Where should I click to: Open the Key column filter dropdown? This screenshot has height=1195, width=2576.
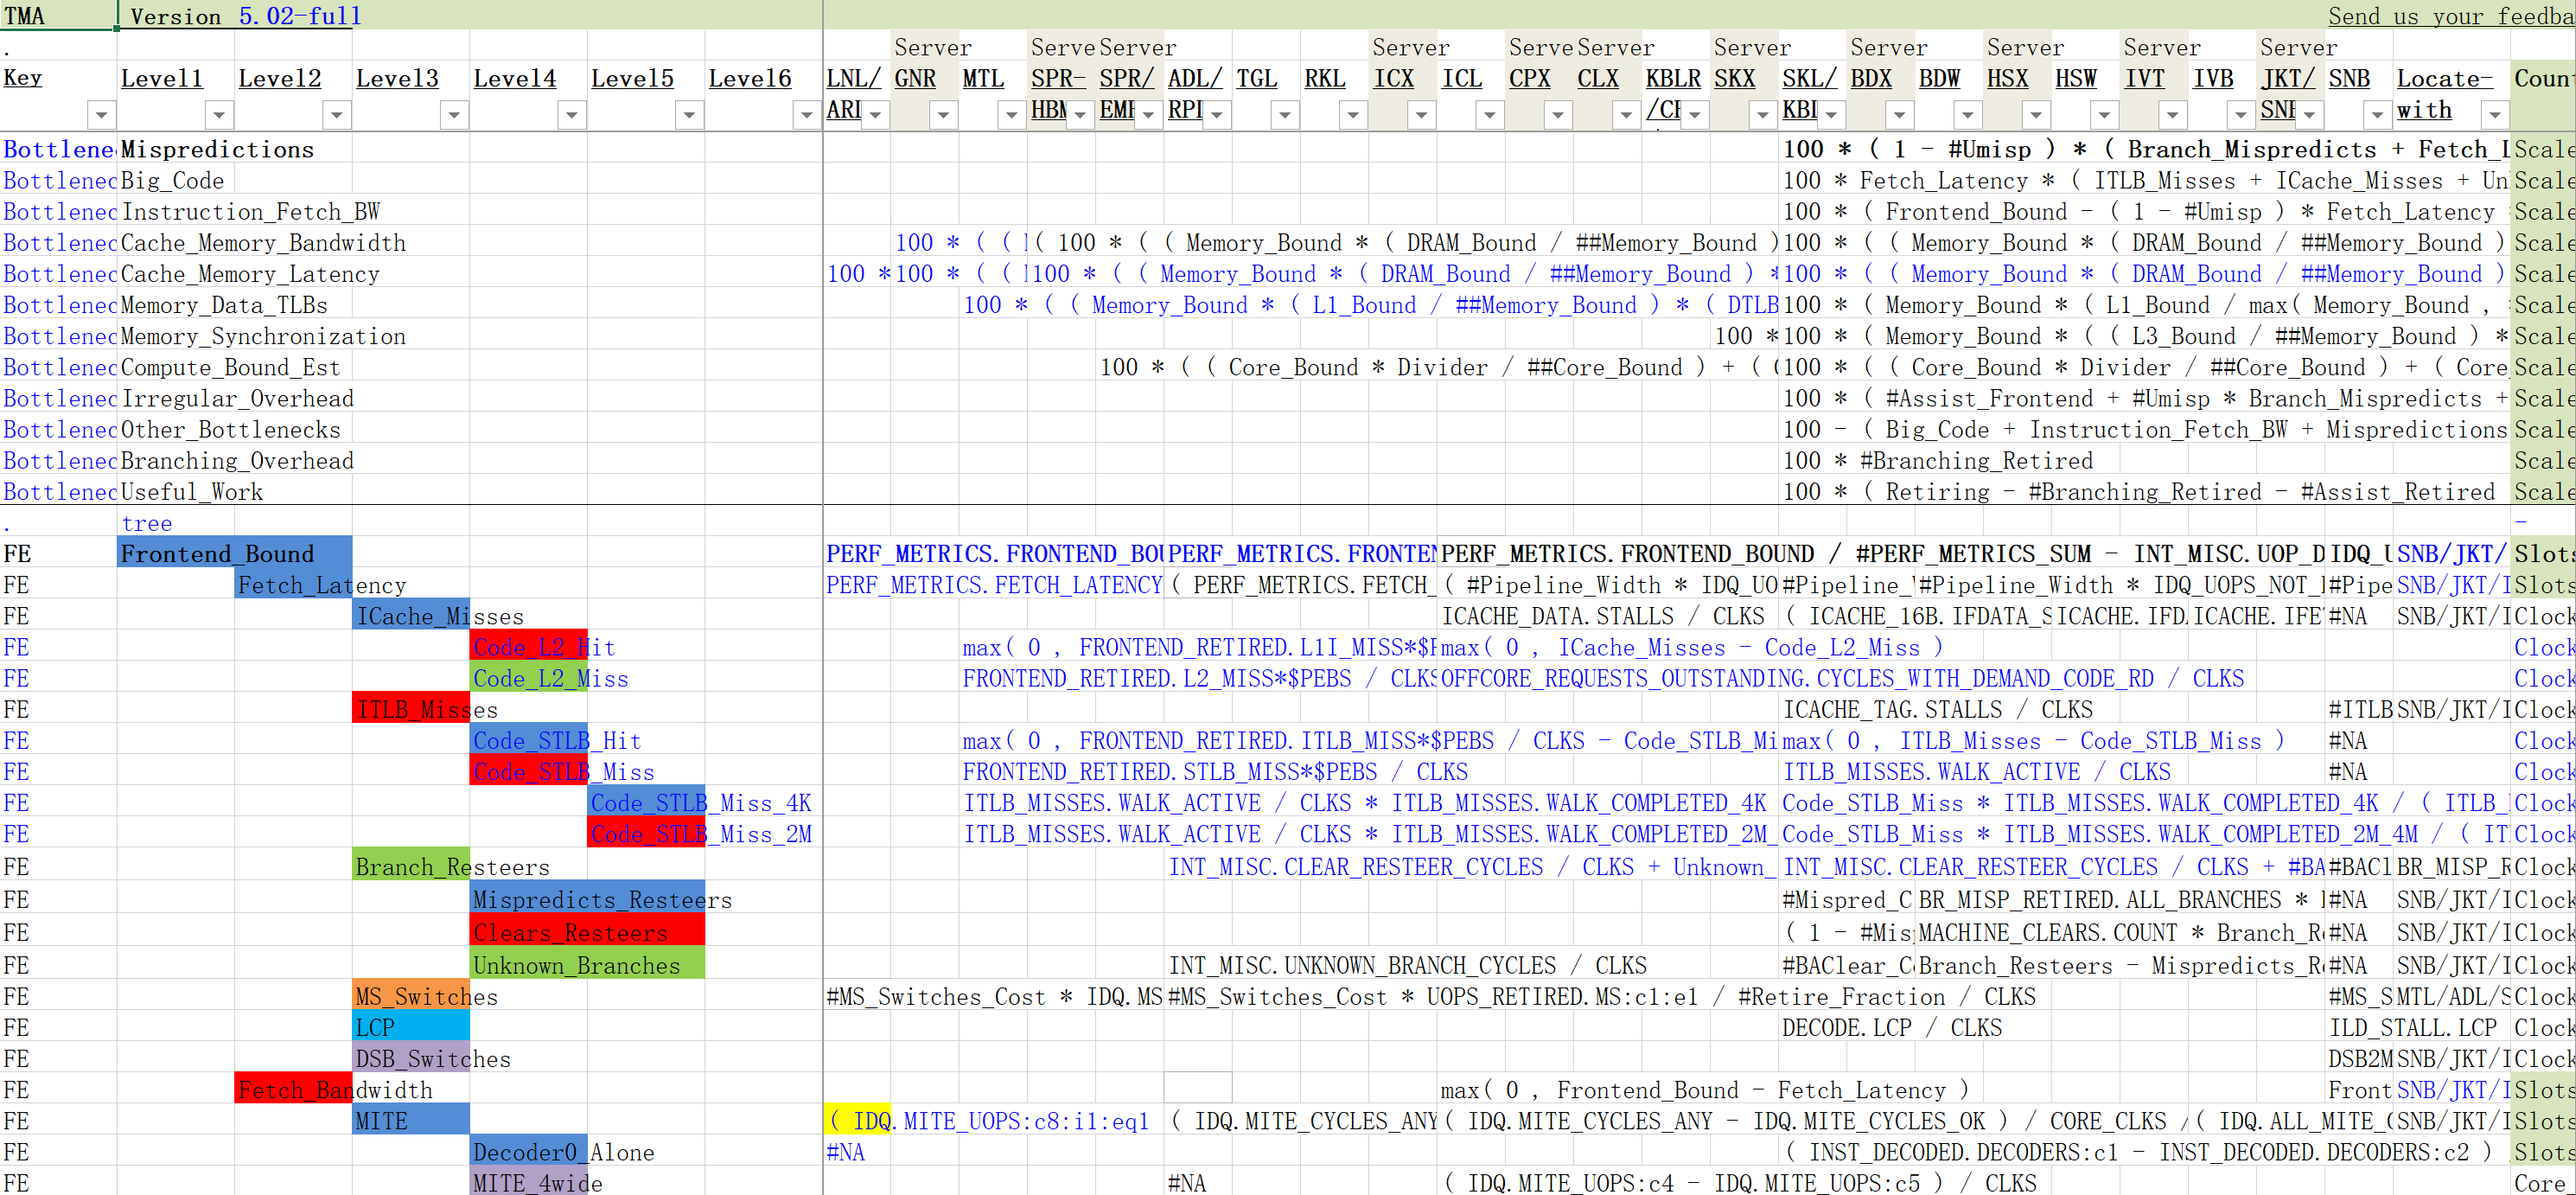click(101, 115)
